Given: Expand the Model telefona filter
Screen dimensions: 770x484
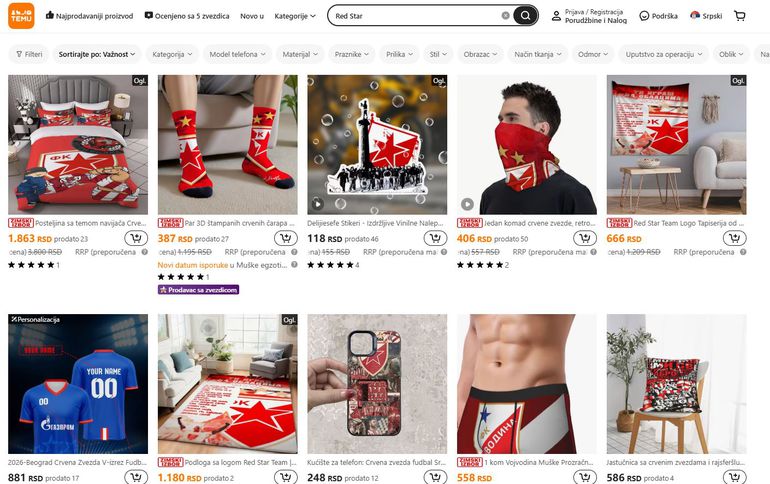Looking at the screenshot, I should pos(237,54).
